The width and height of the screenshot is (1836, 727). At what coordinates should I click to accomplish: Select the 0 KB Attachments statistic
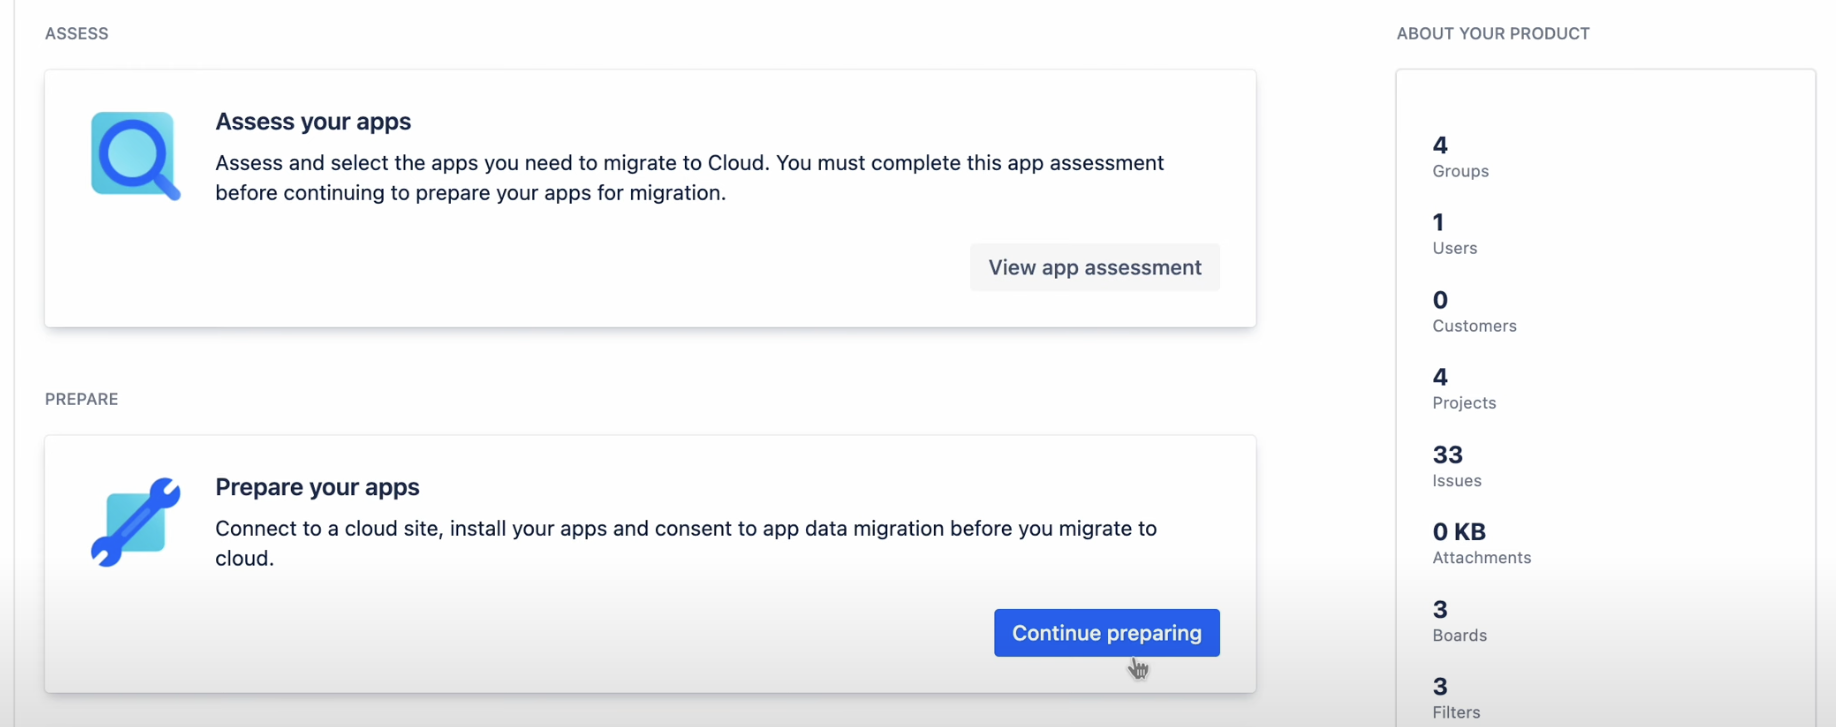coord(1480,544)
